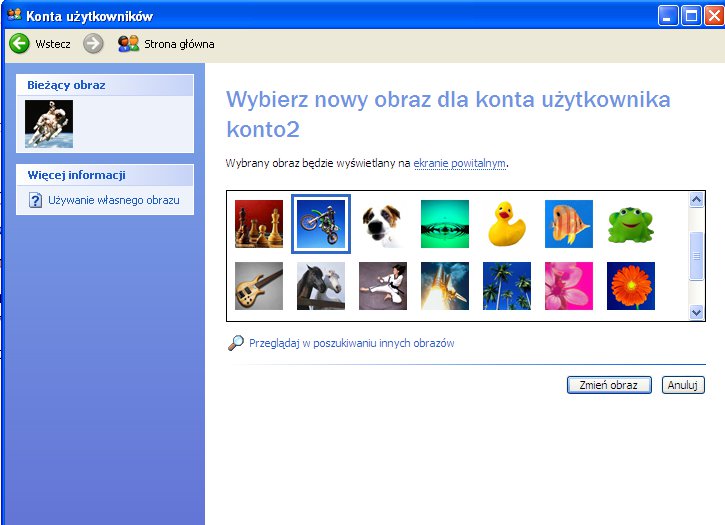Select the dirt bike picture

[321, 224]
